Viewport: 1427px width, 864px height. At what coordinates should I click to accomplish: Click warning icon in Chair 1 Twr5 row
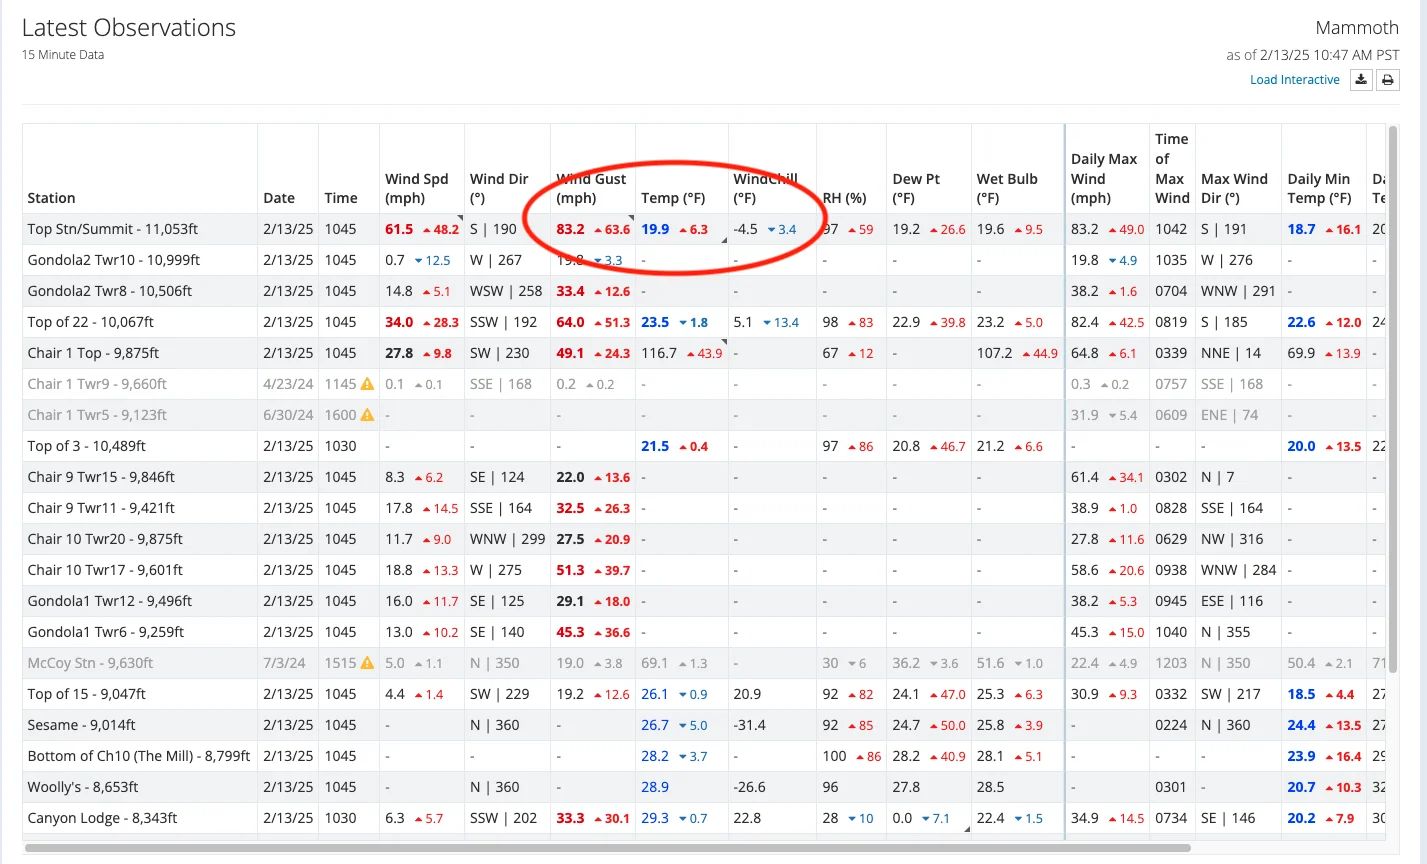[367, 415]
